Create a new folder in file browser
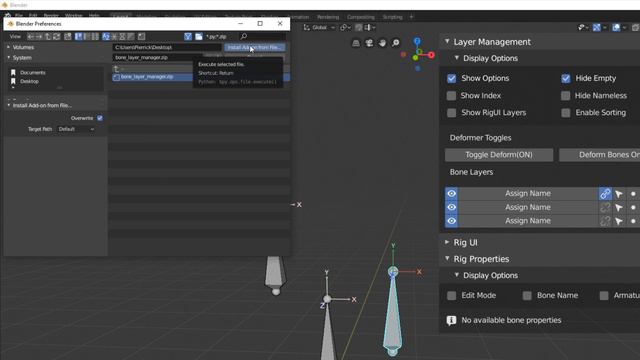640x360 pixels. (x=68, y=37)
